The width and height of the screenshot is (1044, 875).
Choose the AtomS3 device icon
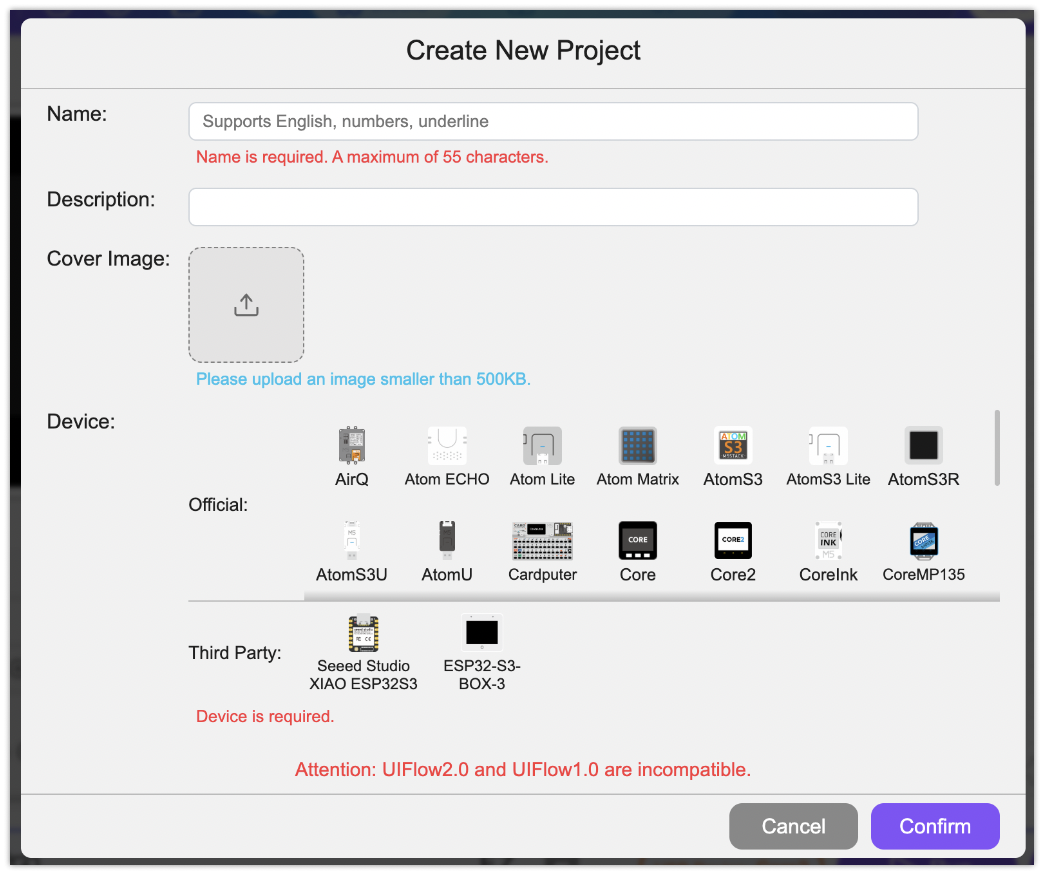click(x=733, y=445)
